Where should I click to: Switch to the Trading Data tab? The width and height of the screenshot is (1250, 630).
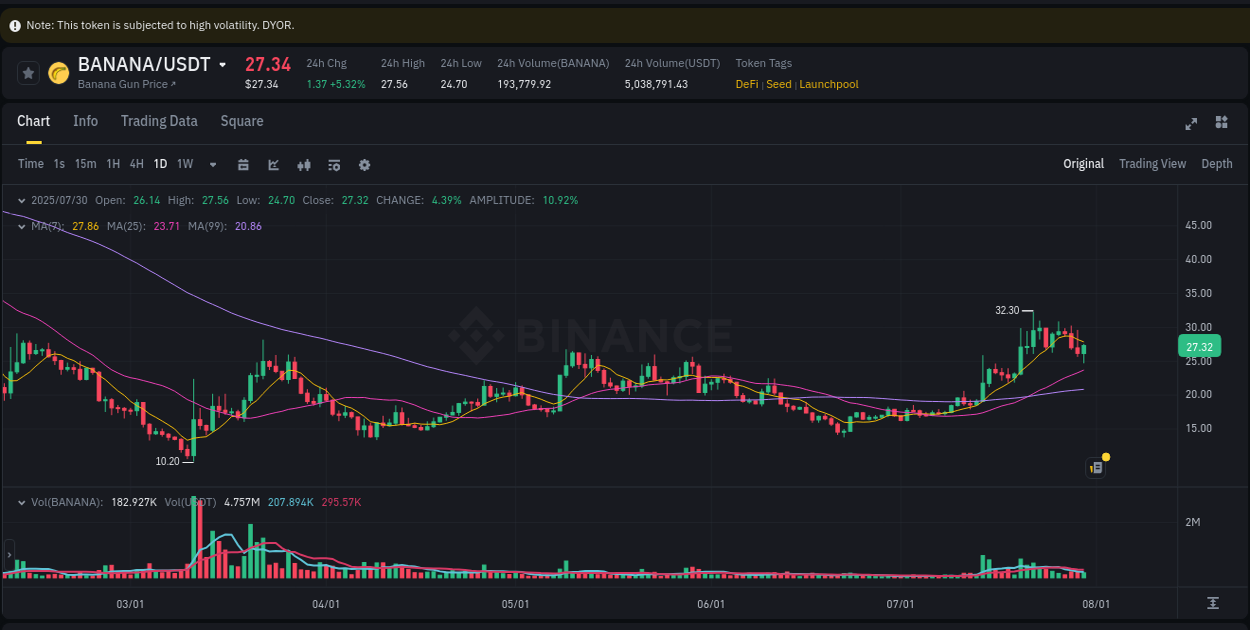coord(159,120)
